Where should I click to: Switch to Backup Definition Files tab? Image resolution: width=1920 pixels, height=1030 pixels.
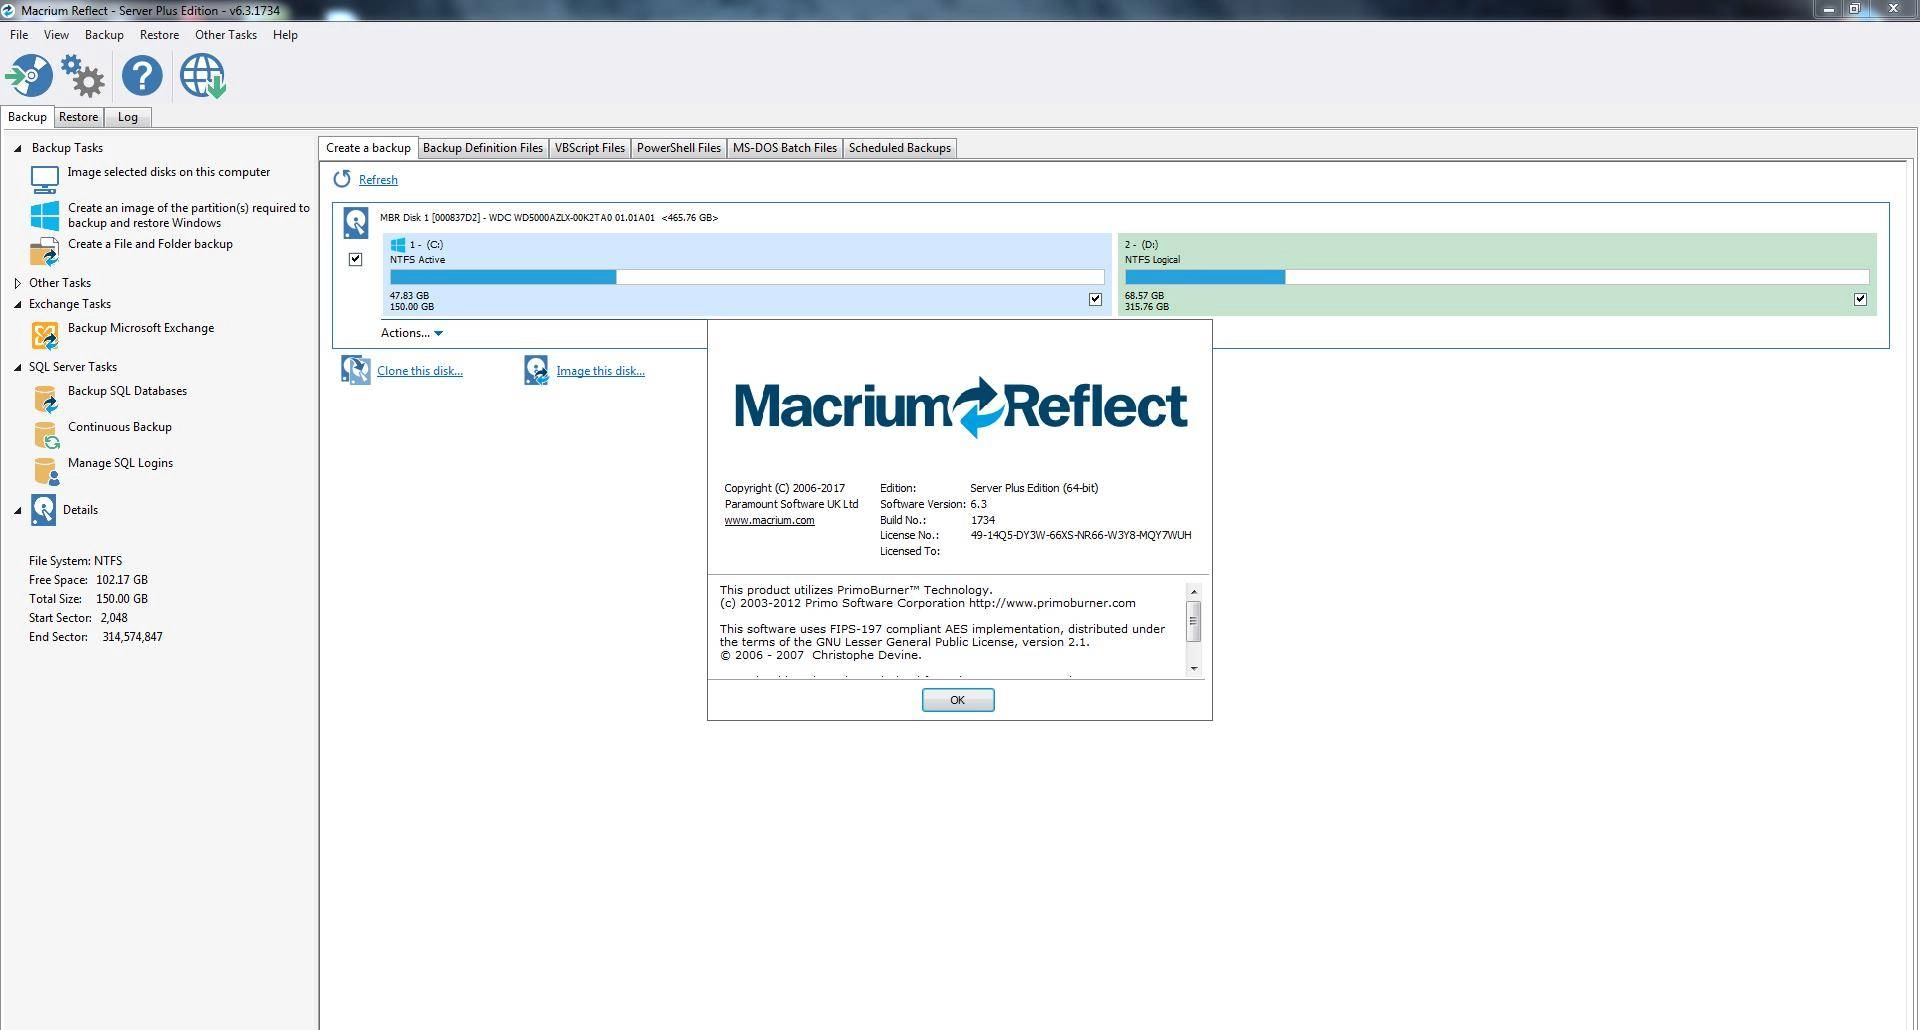(x=483, y=148)
